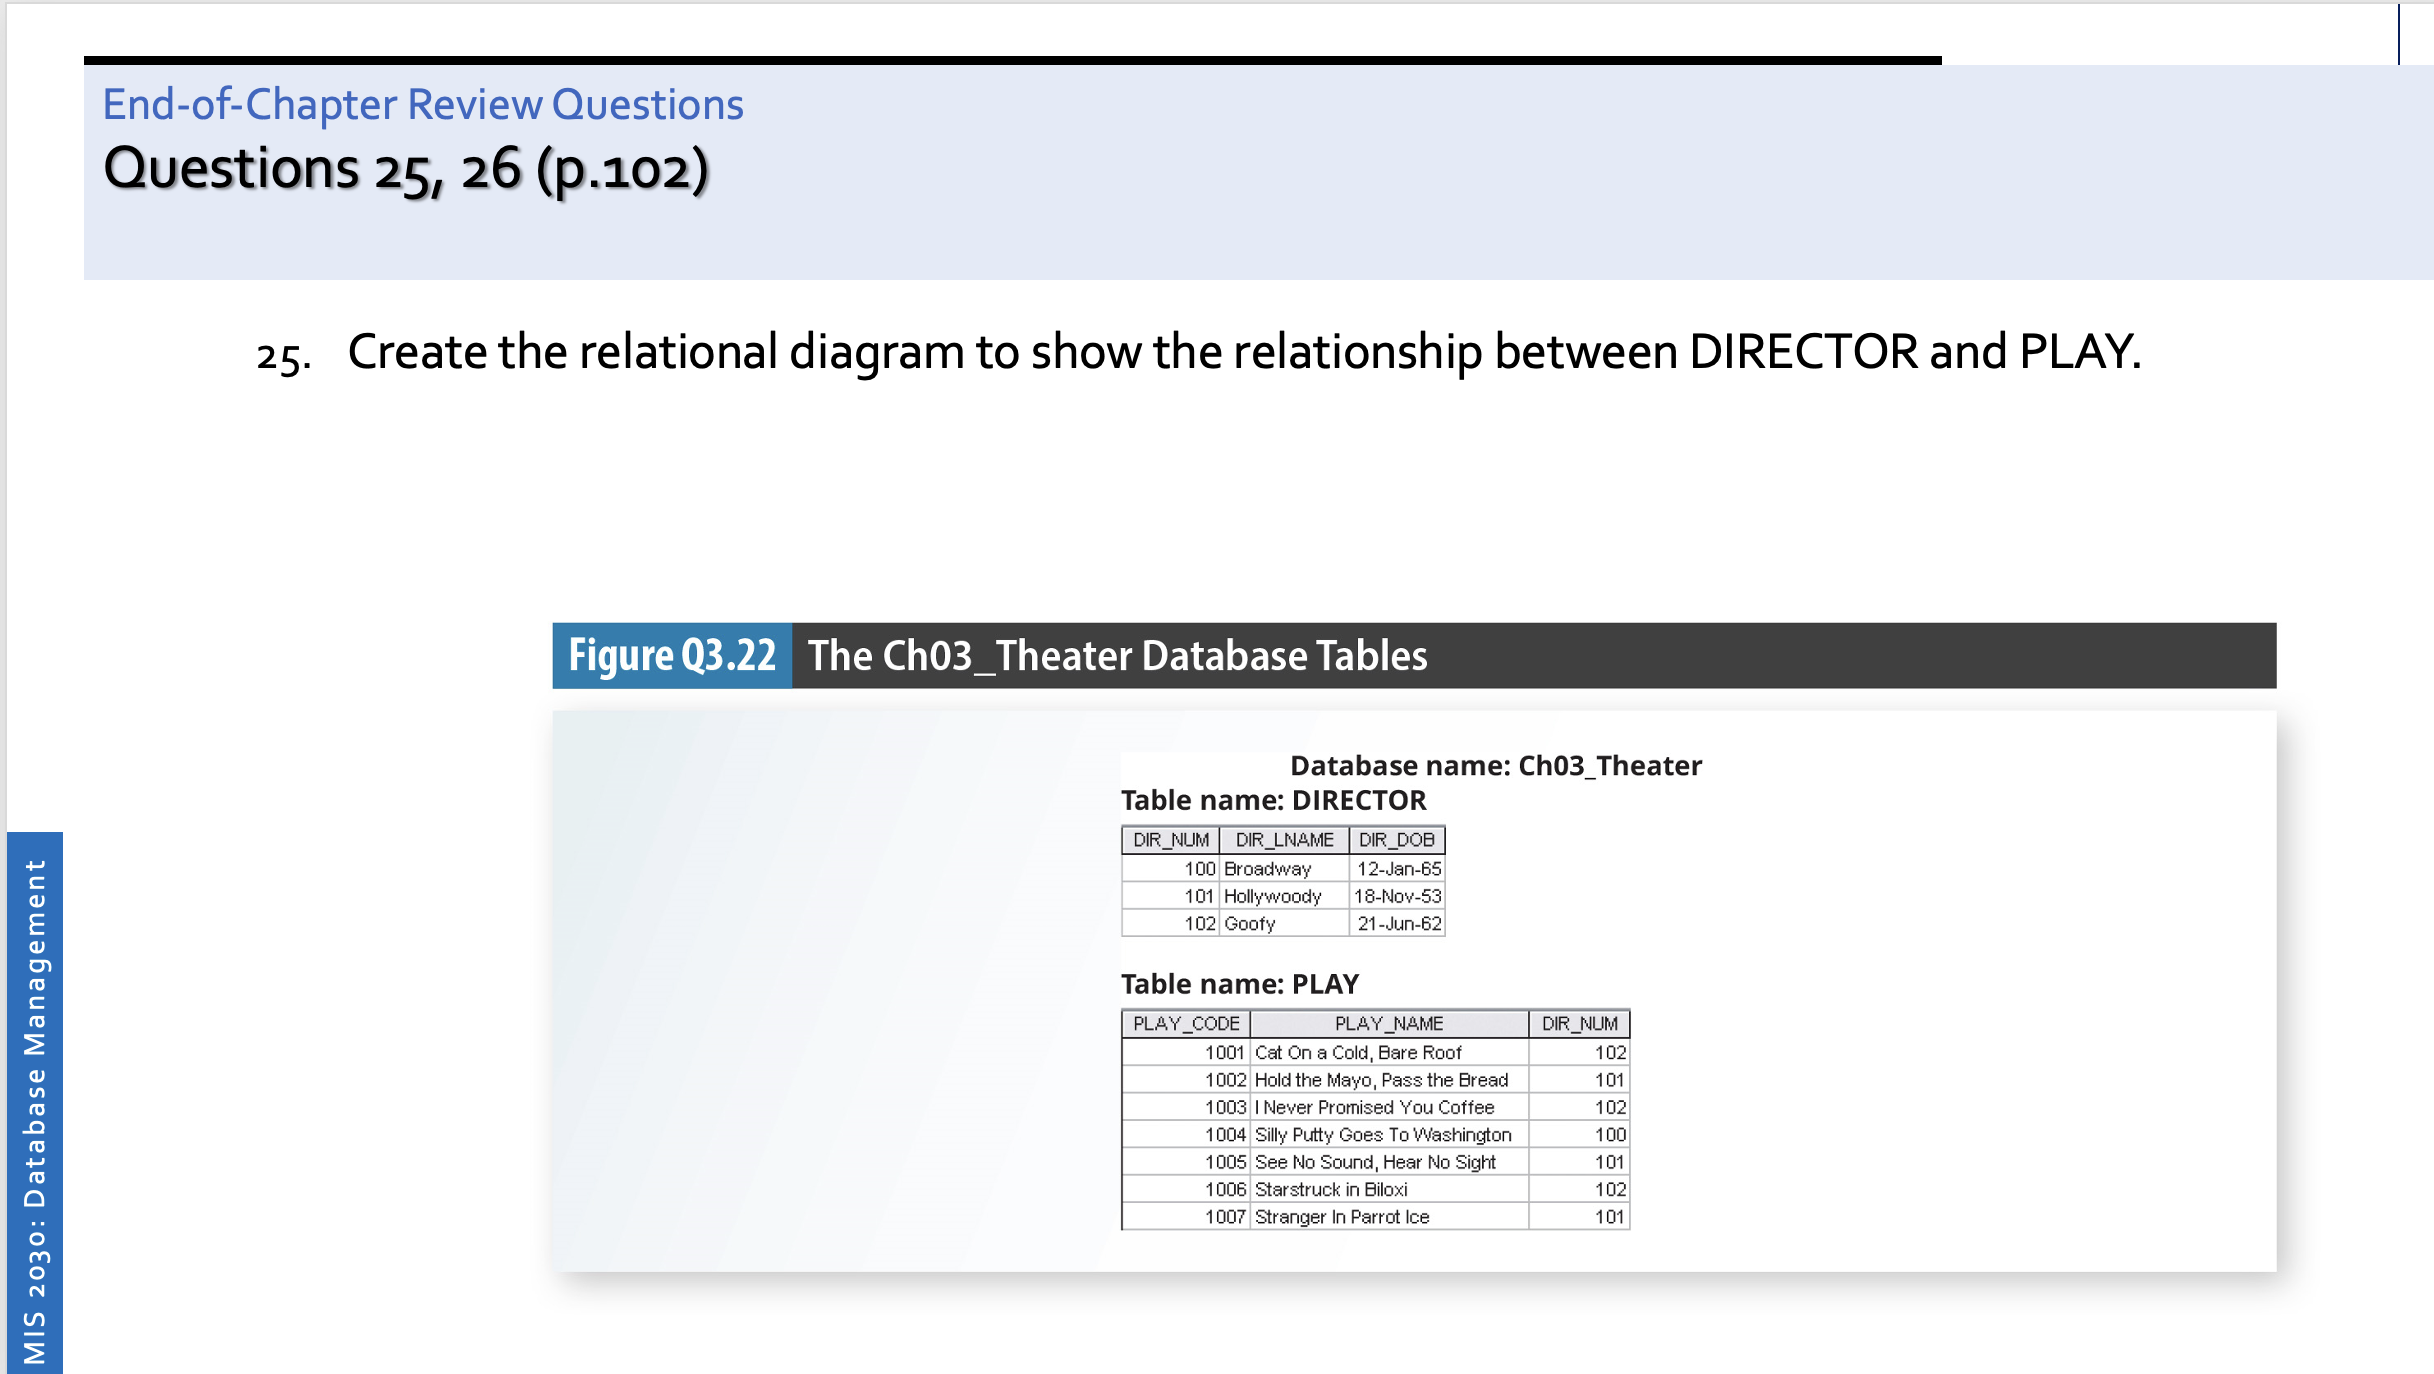Click the Silly Putty Goes To Washington row

point(1383,1134)
